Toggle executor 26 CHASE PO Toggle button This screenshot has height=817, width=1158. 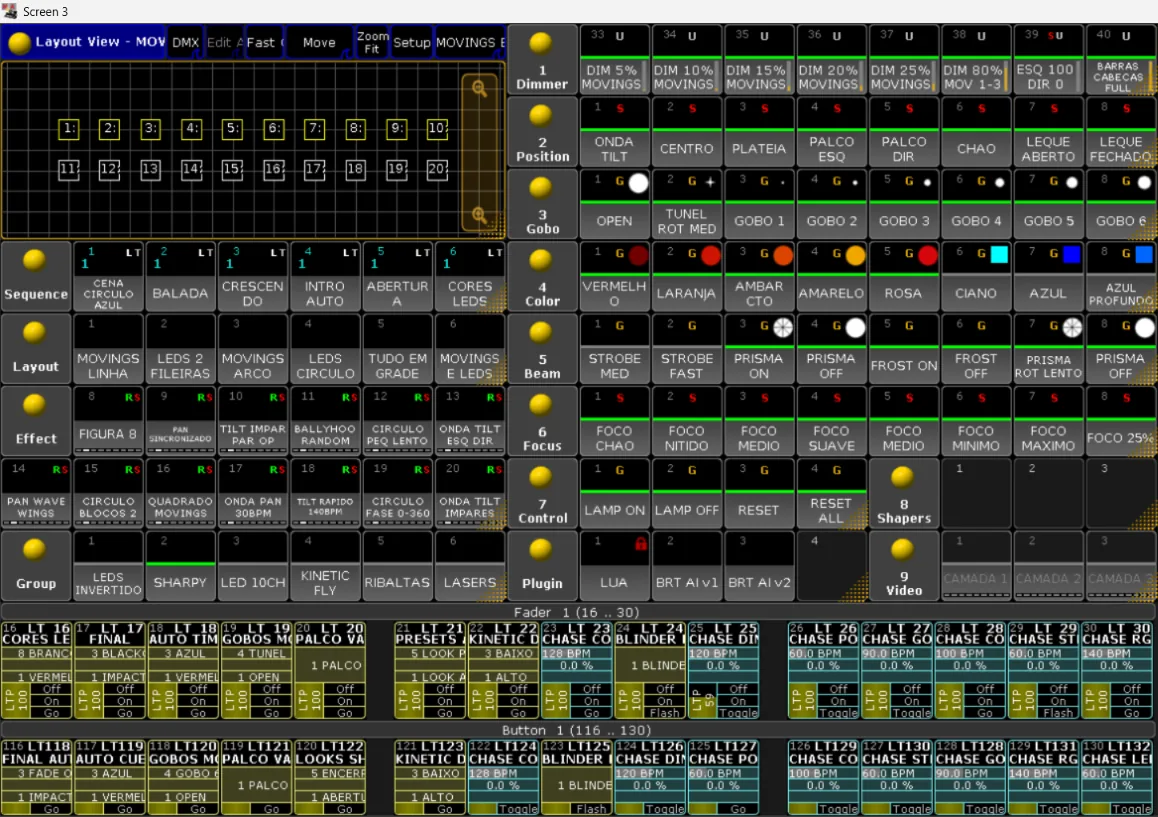pos(838,713)
